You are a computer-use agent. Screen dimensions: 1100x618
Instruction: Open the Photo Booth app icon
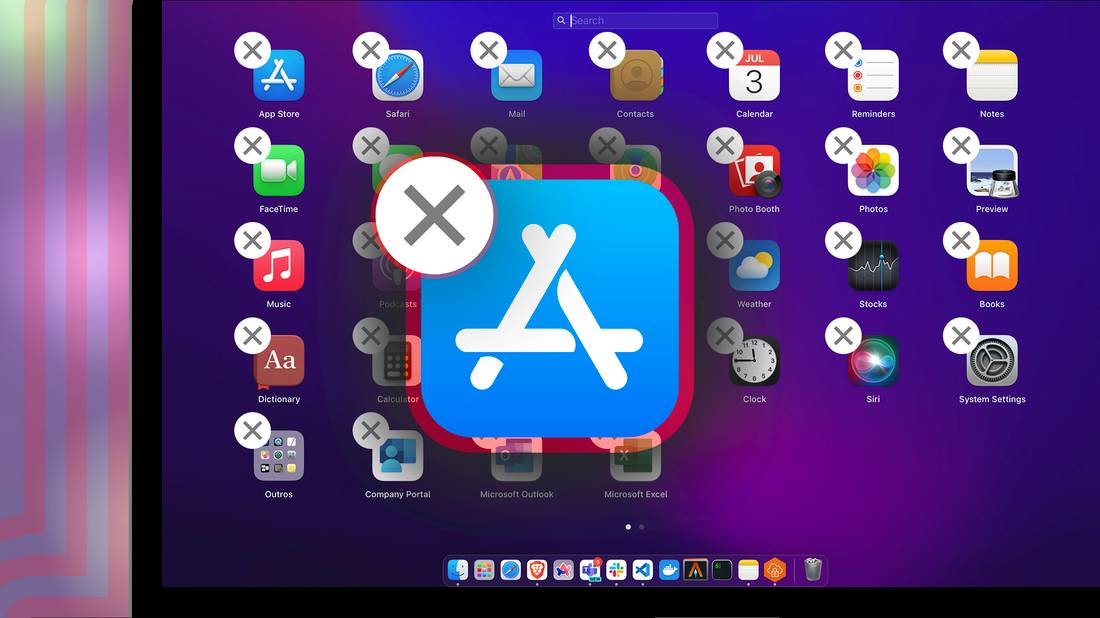(x=754, y=170)
